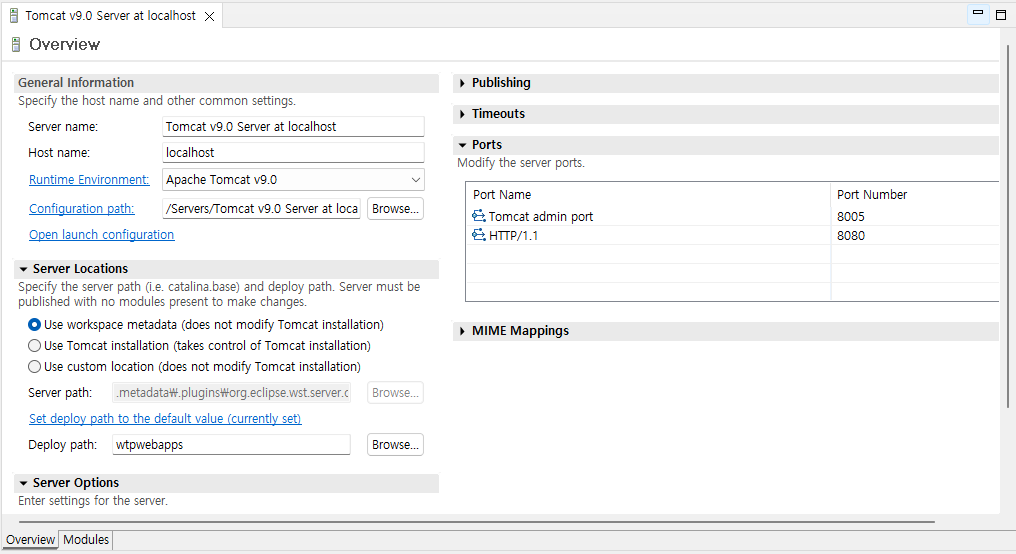Image resolution: width=1016 pixels, height=554 pixels.
Task: Open the Configuration path link
Action: click(x=82, y=209)
